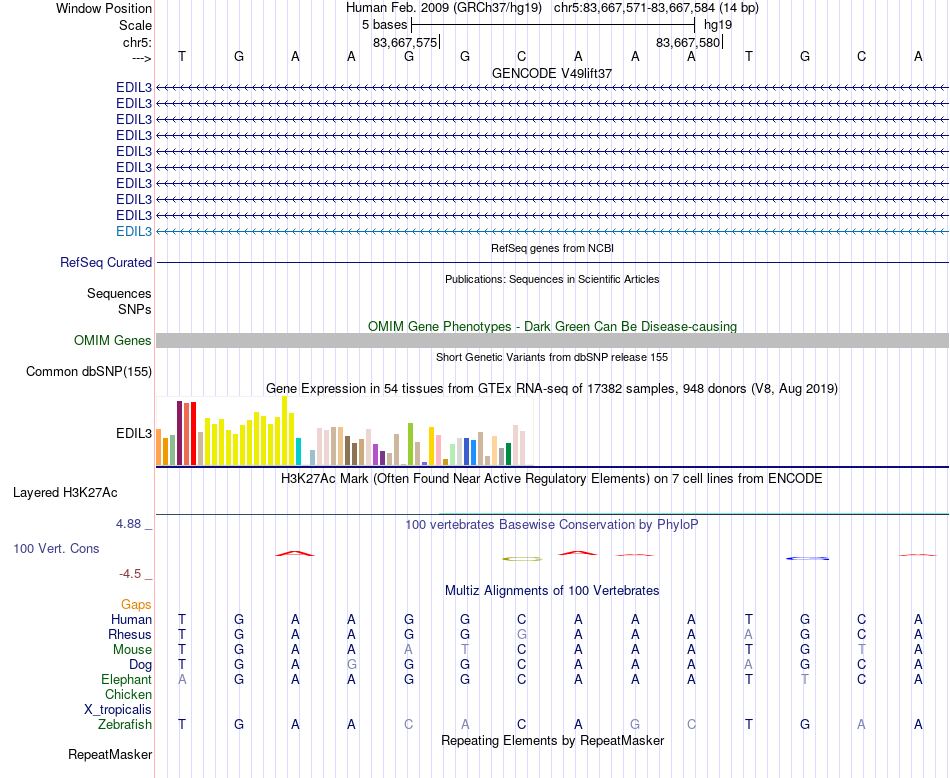Select the Human alignment row label
Viewport: 950px width, 778px height.
131,619
